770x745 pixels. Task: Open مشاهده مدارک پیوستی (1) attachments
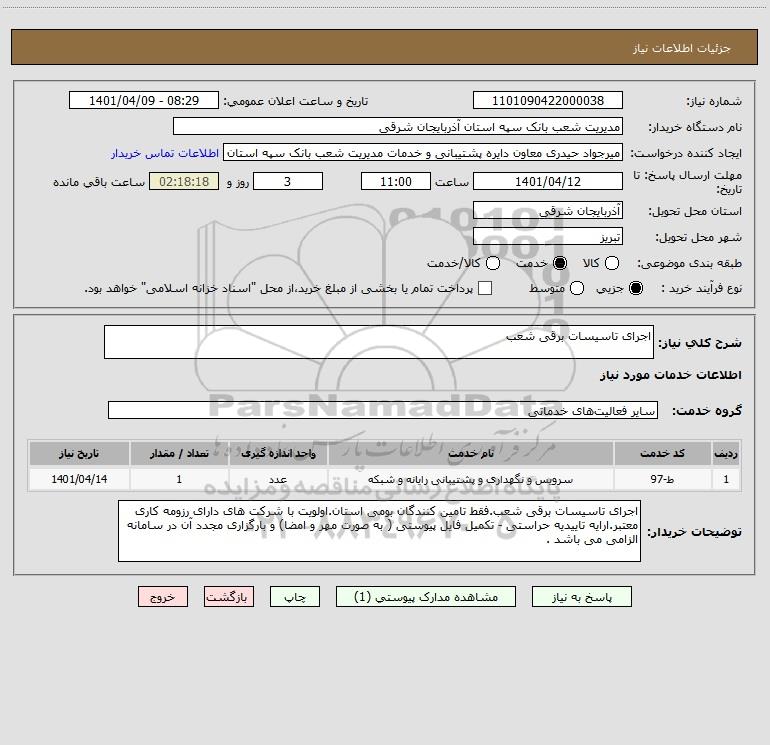[x=426, y=597]
